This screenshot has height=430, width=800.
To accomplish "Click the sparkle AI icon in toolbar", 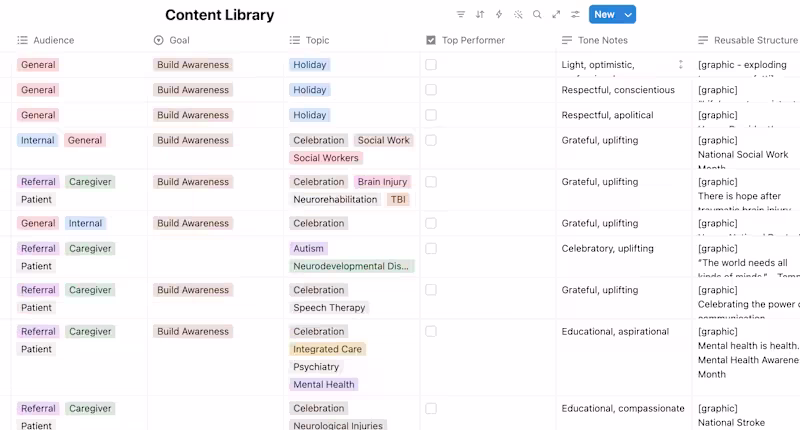I will pos(518,14).
